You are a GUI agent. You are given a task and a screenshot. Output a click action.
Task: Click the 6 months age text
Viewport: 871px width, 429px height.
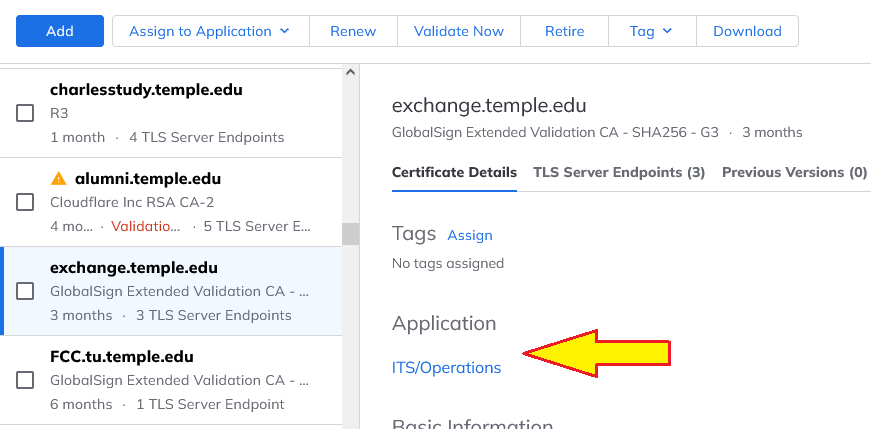pyautogui.click(x=81, y=404)
